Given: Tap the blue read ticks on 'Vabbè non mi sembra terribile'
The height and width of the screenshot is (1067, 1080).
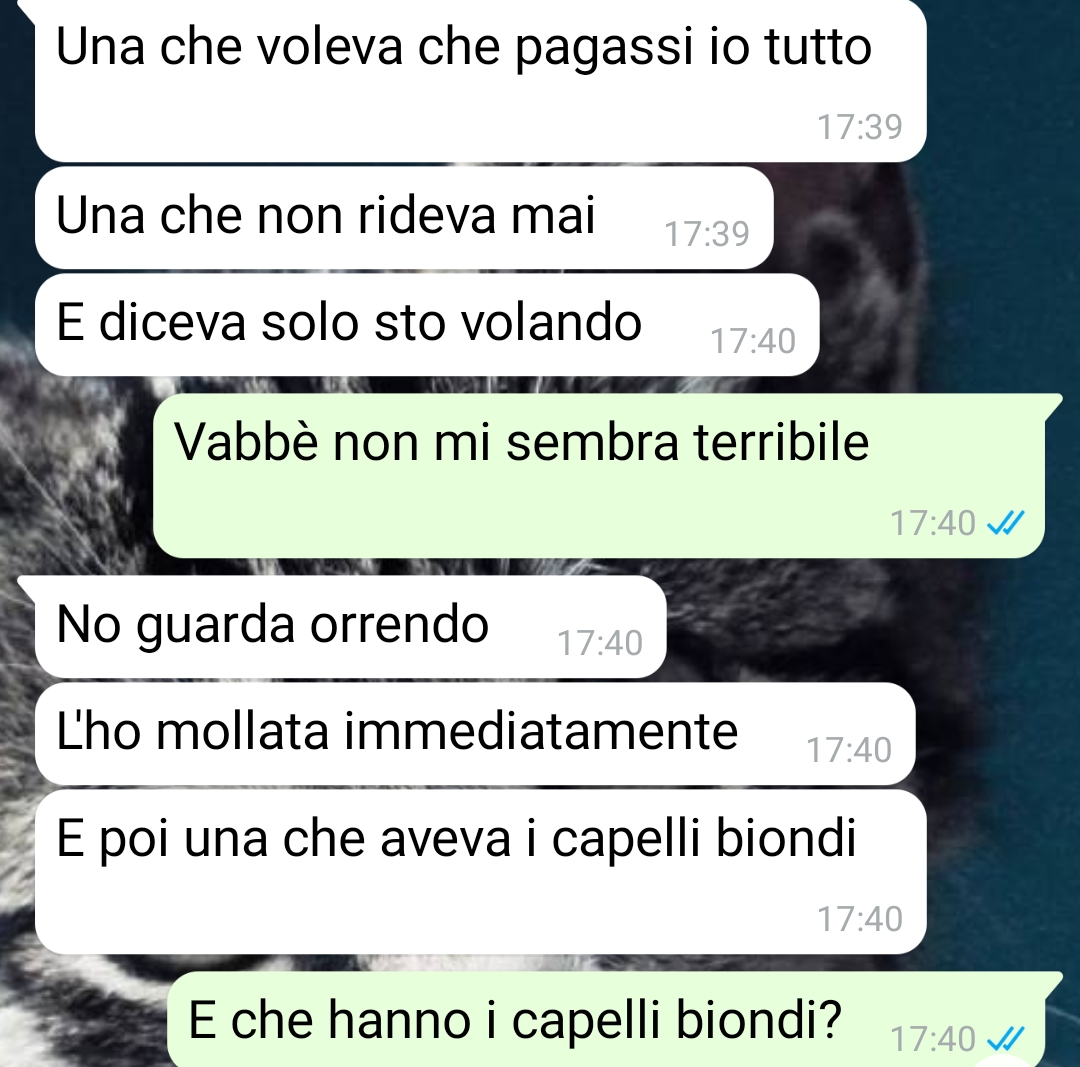Looking at the screenshot, I should [1006, 523].
